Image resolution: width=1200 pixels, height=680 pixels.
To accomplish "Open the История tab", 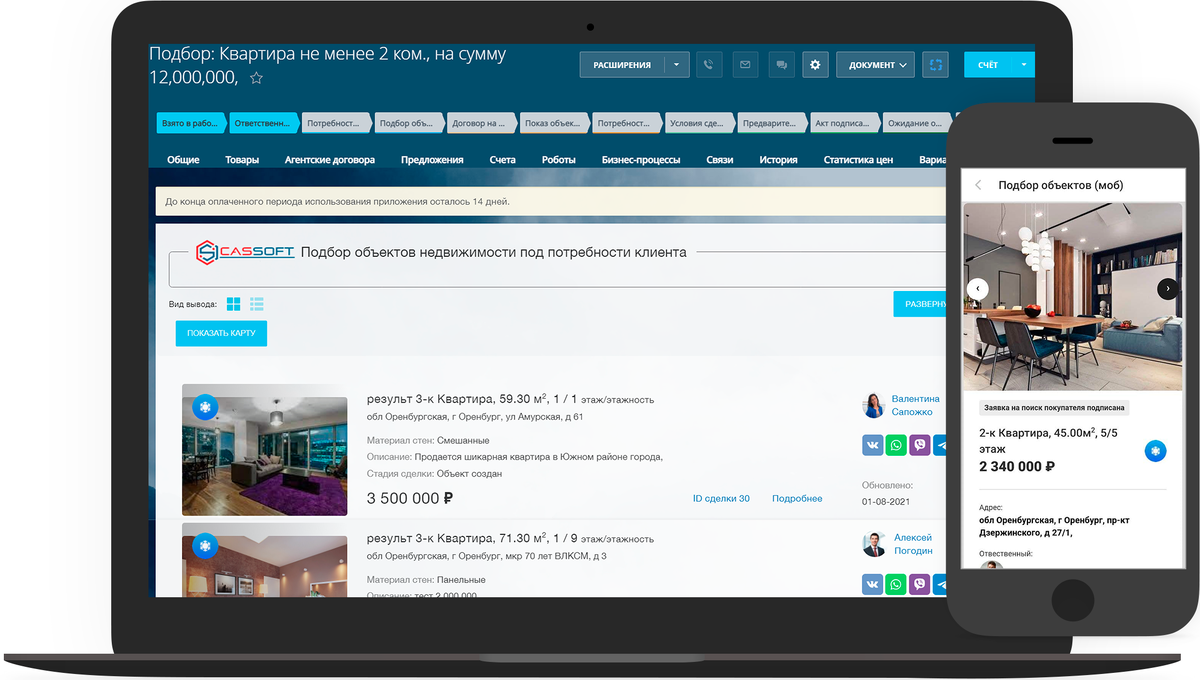I will [x=778, y=160].
